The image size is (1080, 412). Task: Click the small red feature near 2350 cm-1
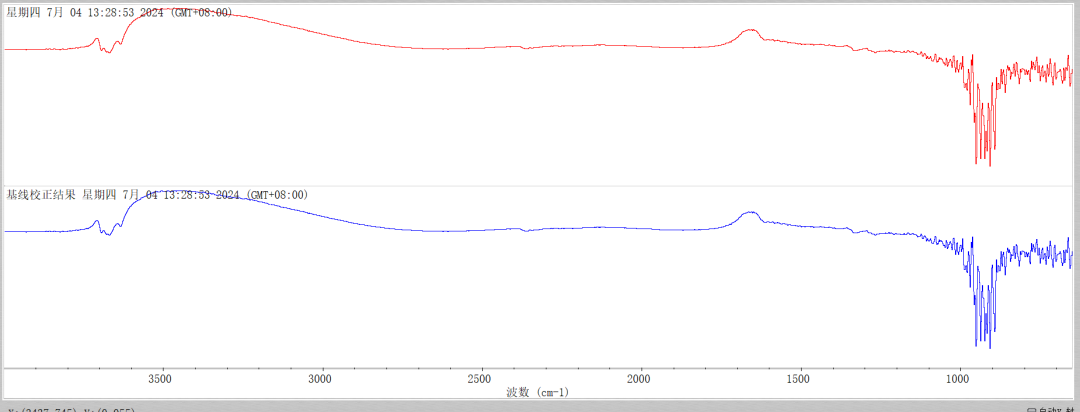tap(524, 47)
